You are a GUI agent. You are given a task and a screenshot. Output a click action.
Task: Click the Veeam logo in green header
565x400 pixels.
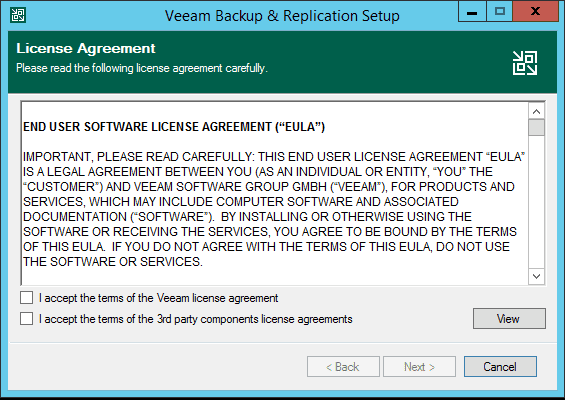coord(525,63)
